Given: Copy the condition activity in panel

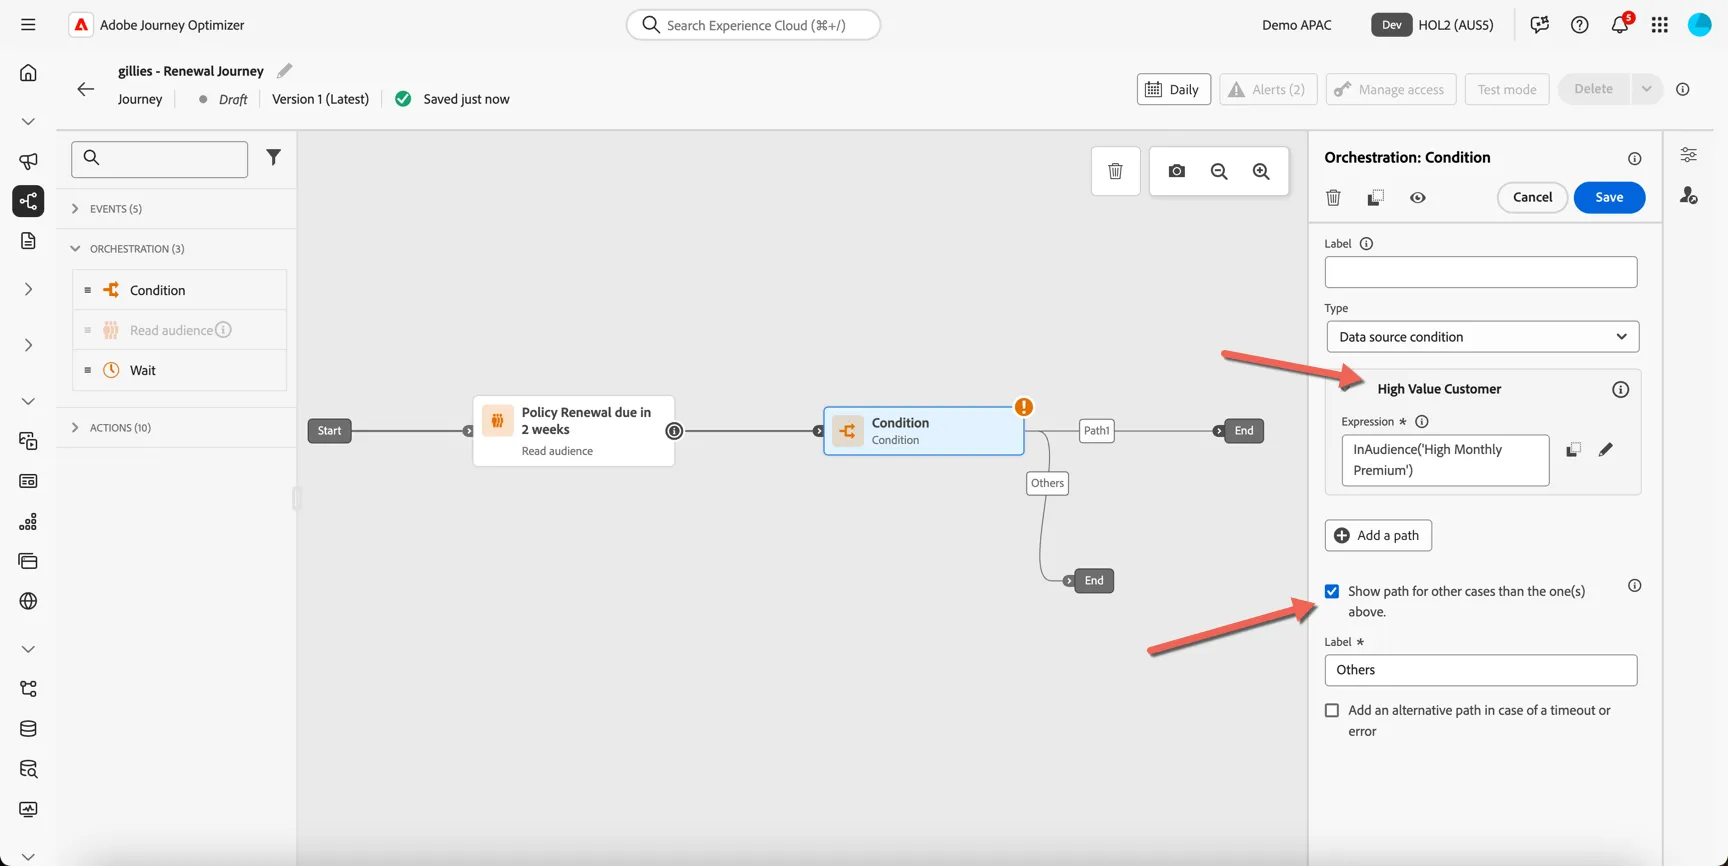Looking at the screenshot, I should click(1376, 197).
